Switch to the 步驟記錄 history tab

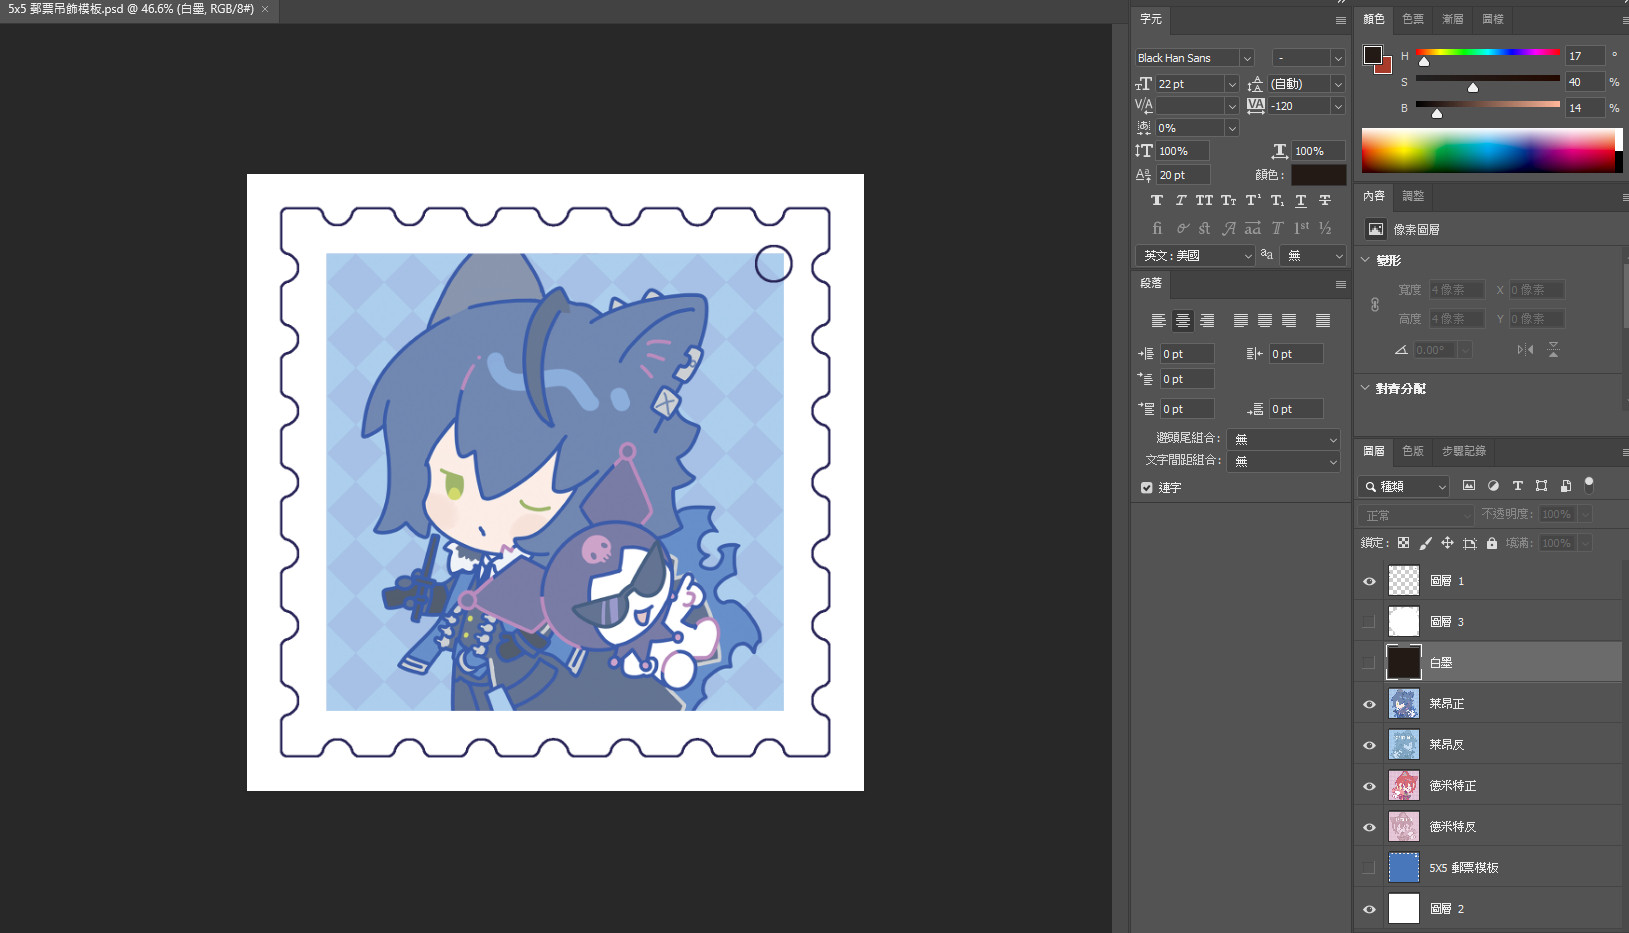coord(1464,451)
